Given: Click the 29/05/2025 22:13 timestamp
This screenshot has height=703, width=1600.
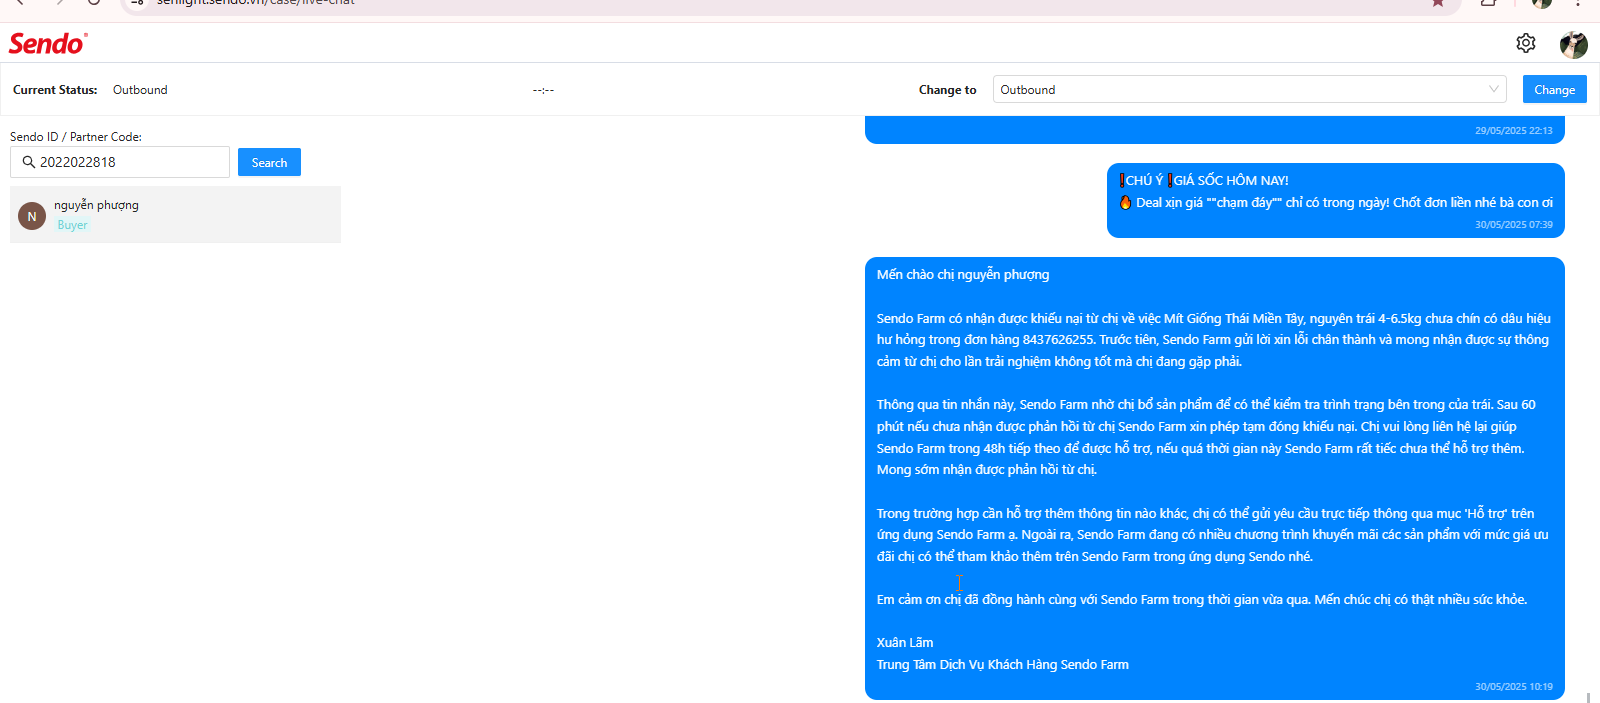Looking at the screenshot, I should (1514, 131).
